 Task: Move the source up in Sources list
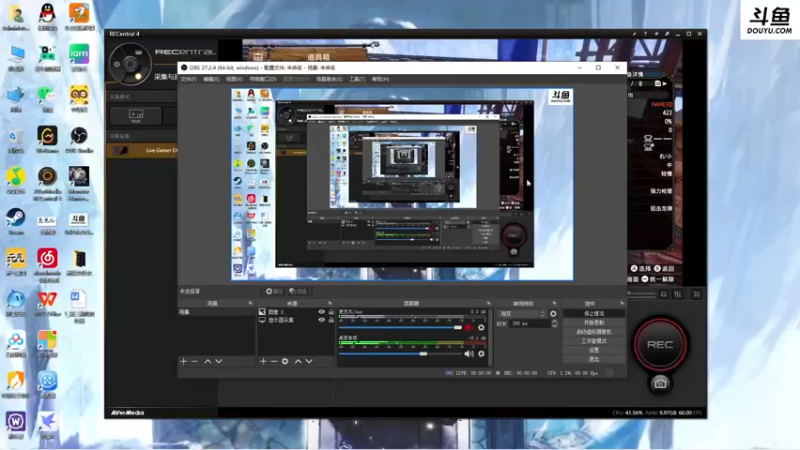(298, 361)
